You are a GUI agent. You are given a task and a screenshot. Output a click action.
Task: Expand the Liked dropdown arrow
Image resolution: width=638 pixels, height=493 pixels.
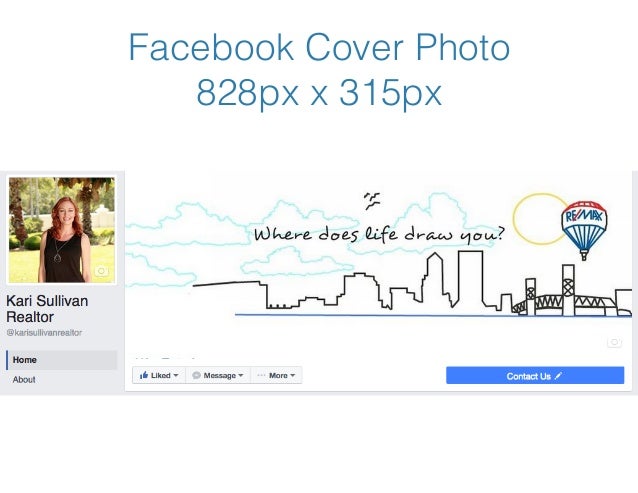pyautogui.click(x=176, y=375)
